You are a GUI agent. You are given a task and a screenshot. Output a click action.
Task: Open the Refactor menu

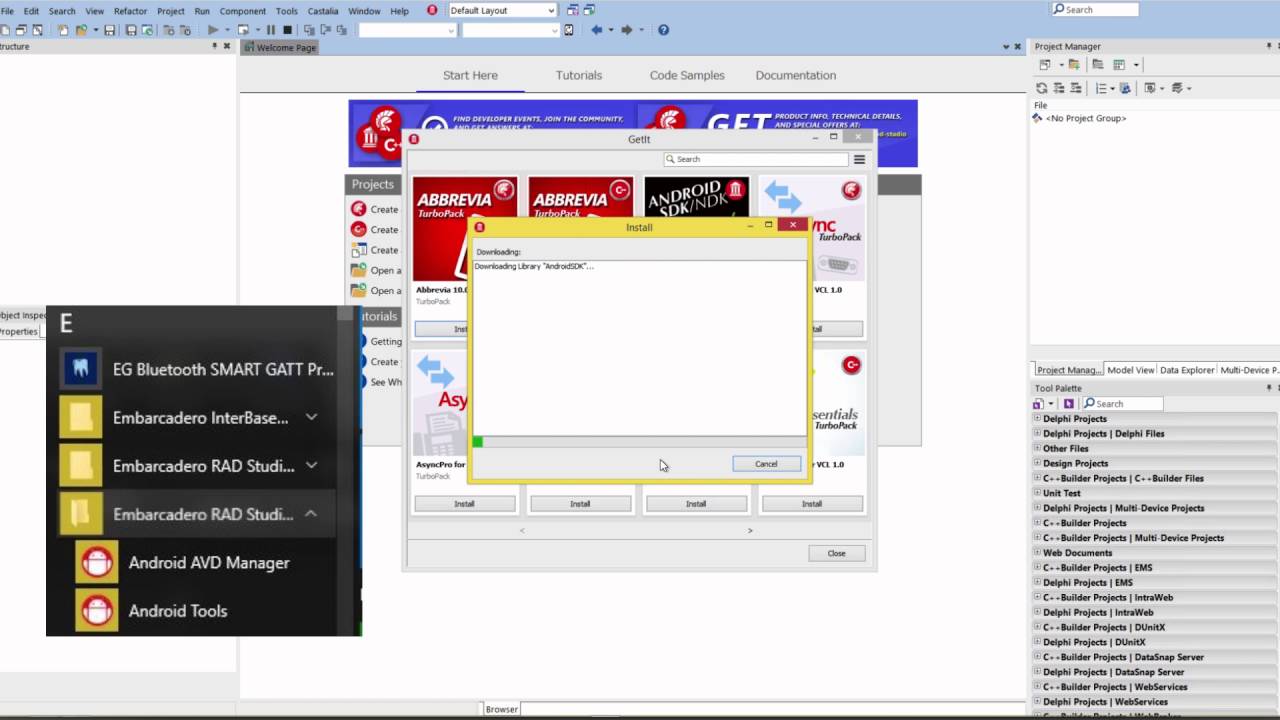point(130,11)
